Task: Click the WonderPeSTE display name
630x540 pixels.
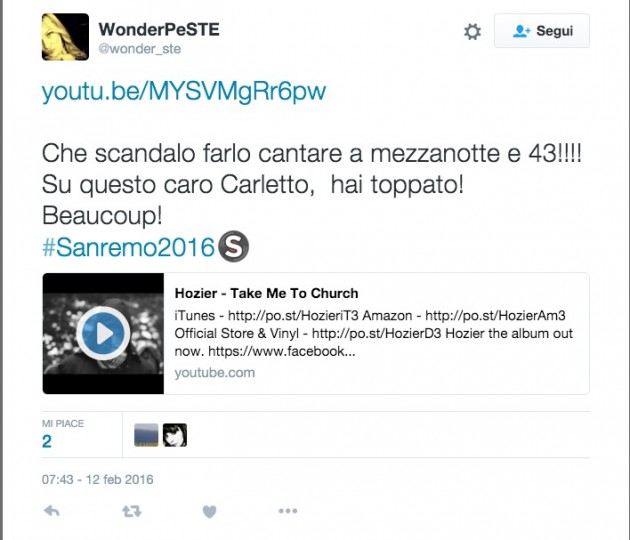Action: point(159,29)
